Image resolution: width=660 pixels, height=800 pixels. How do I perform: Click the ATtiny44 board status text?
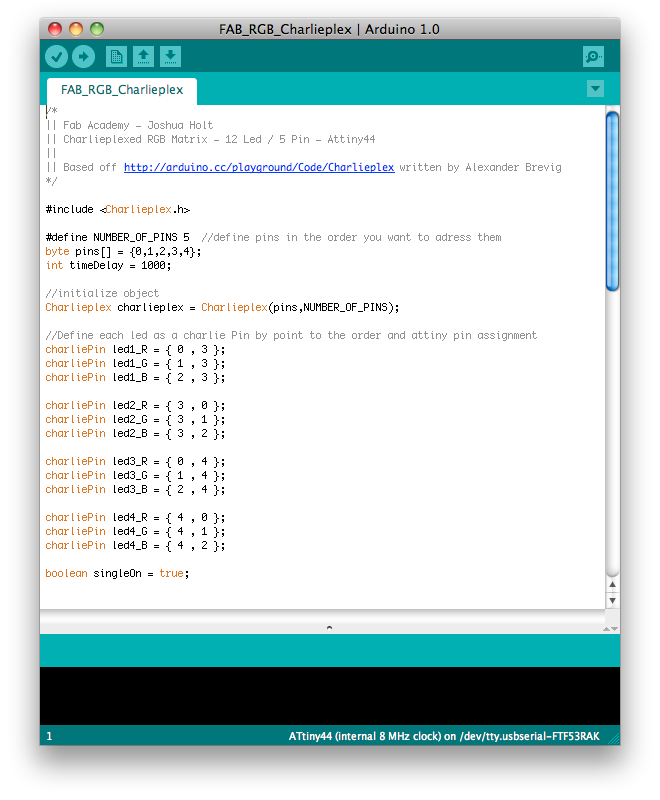coord(444,736)
